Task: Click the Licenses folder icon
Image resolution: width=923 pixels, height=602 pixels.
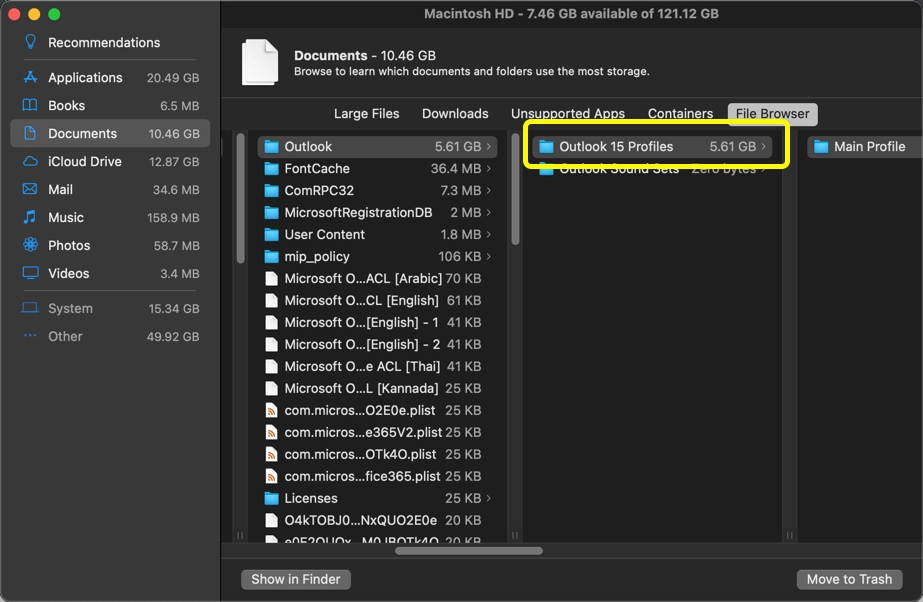Action: (271, 498)
